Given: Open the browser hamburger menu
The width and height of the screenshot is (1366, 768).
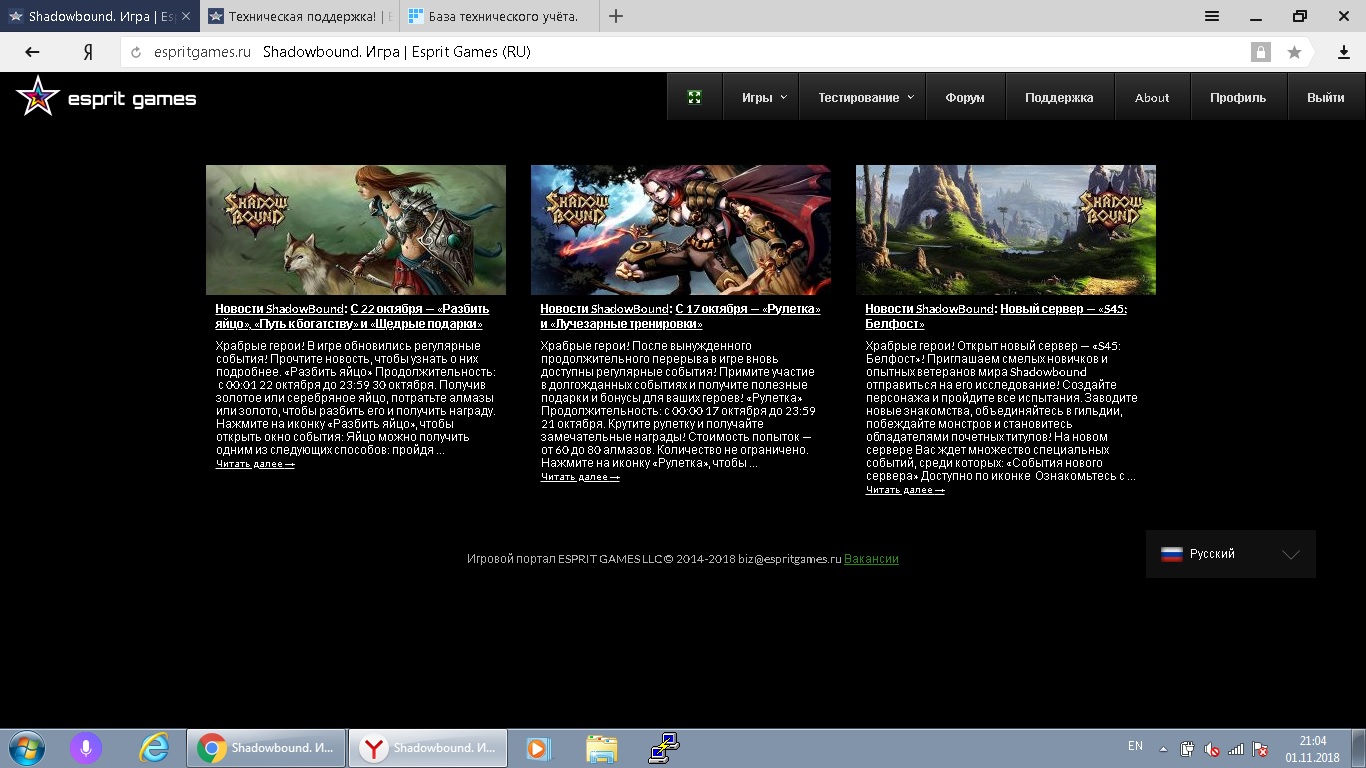Looking at the screenshot, I should tap(1212, 16).
